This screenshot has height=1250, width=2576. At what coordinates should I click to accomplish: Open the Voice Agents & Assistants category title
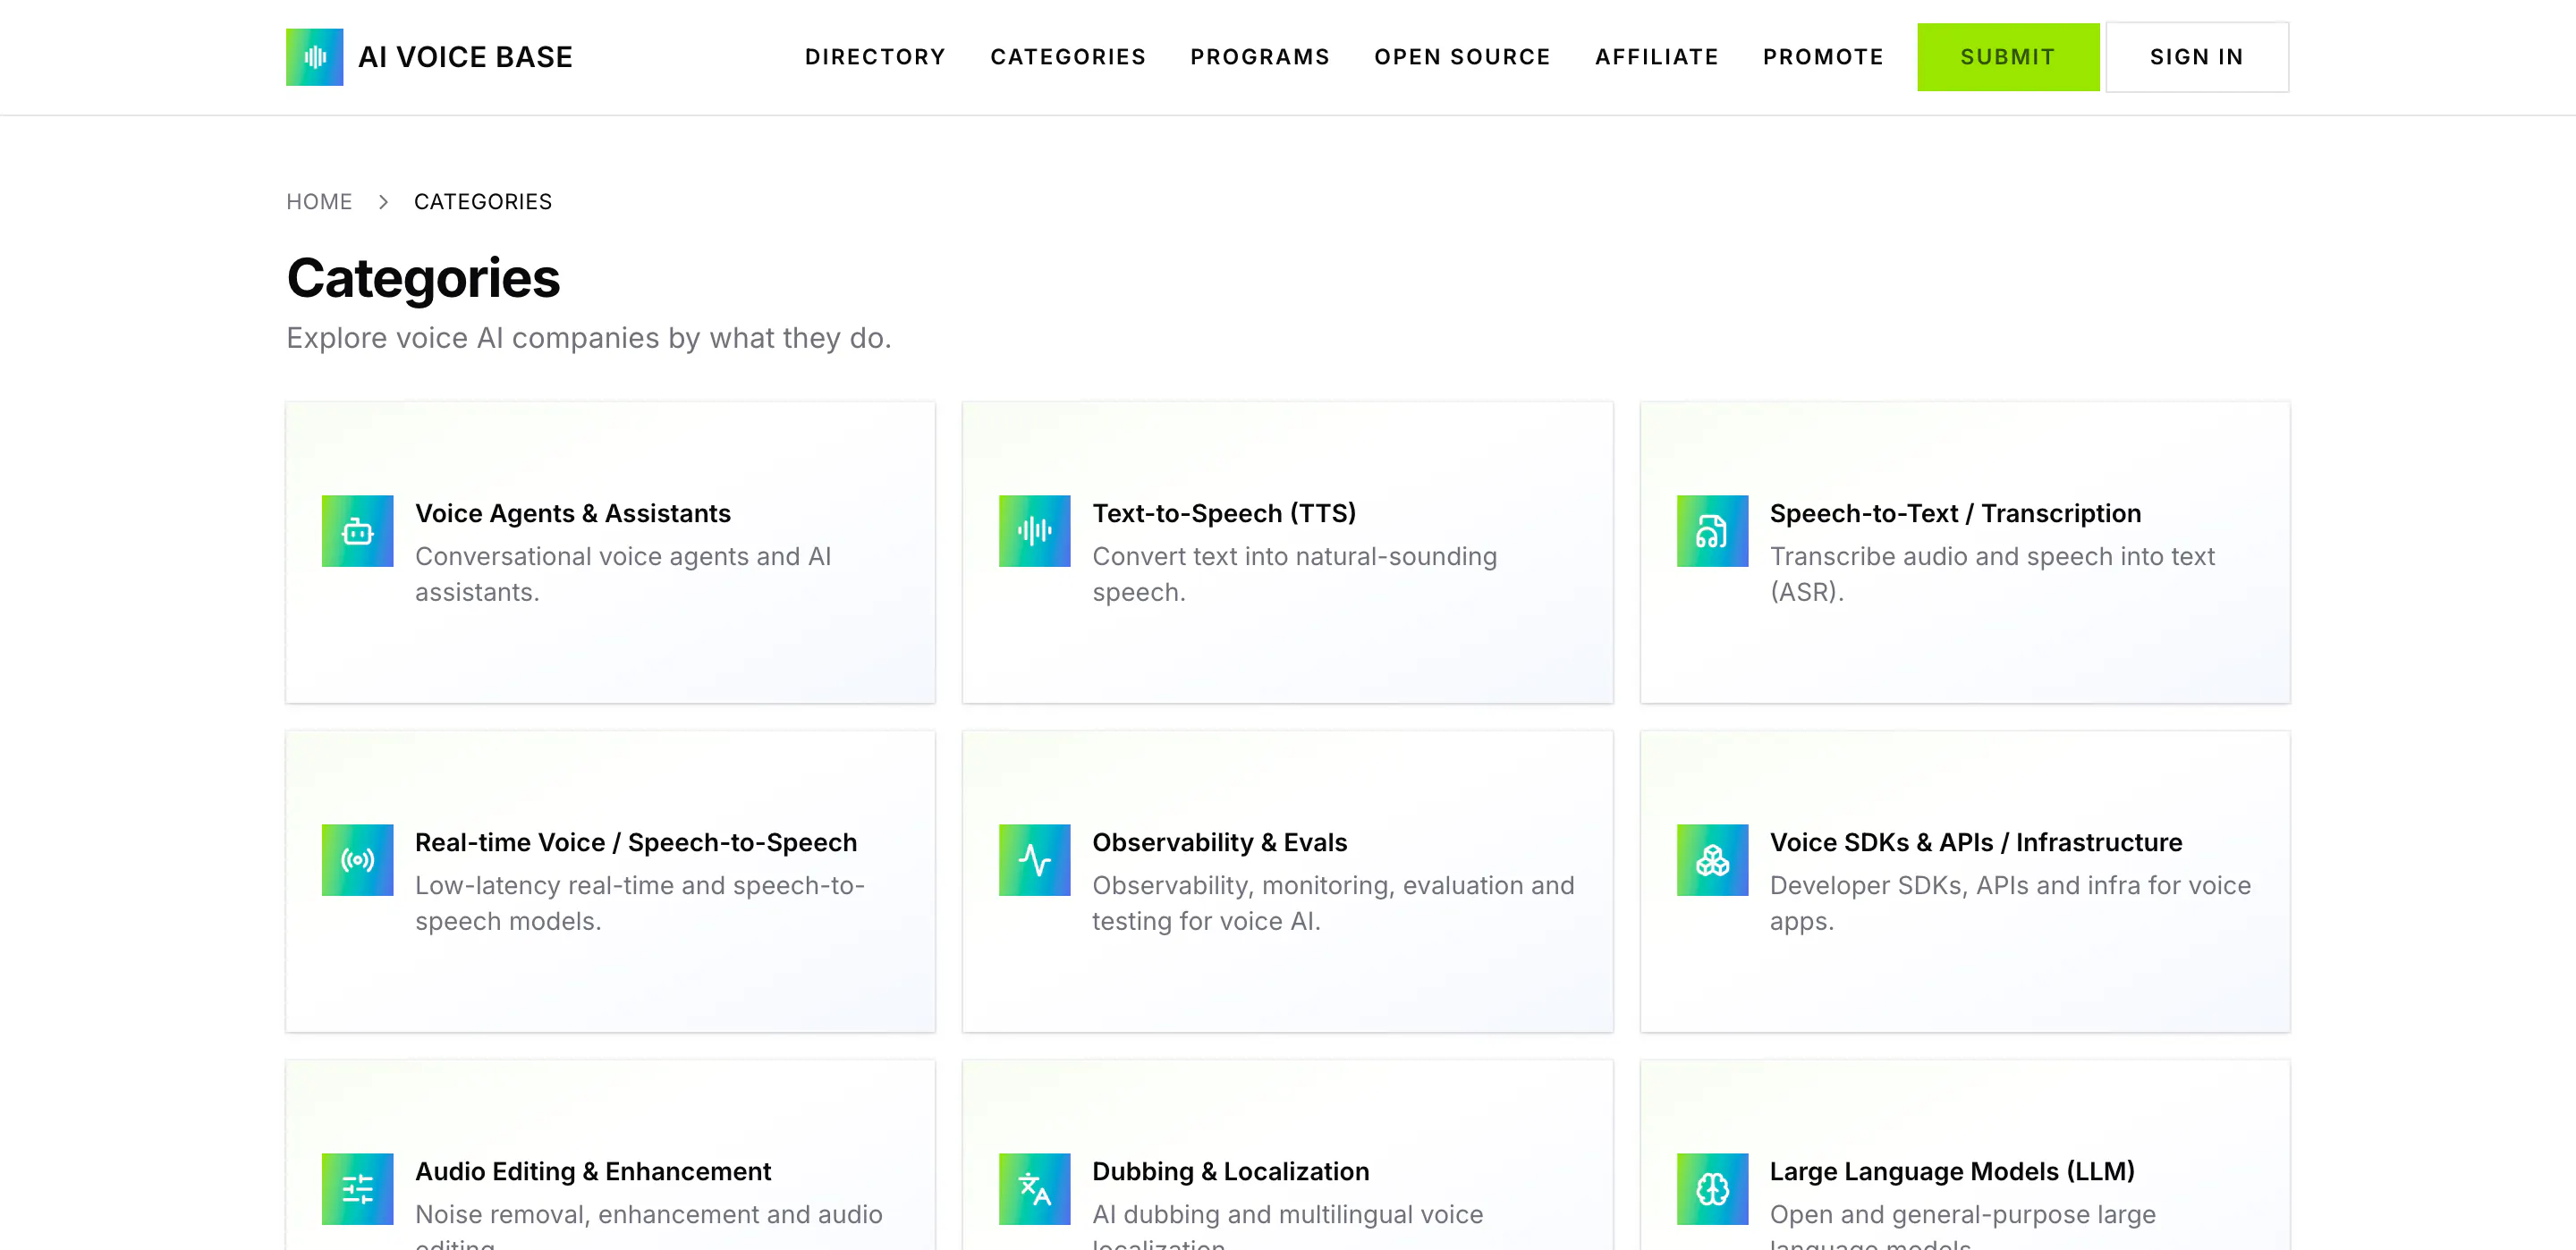click(573, 513)
